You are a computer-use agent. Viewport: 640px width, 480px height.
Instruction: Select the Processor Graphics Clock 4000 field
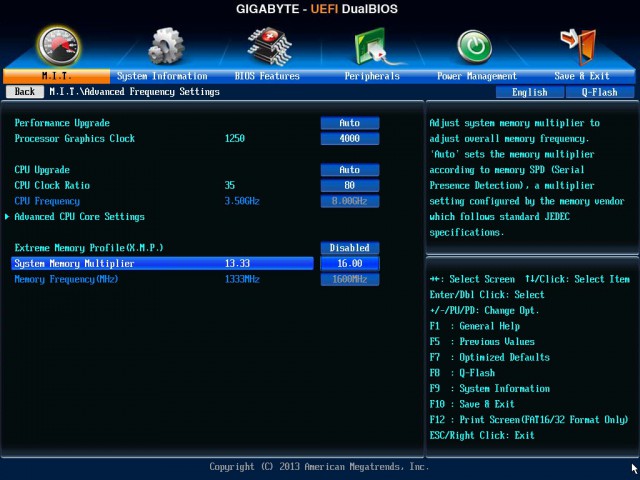pos(350,138)
